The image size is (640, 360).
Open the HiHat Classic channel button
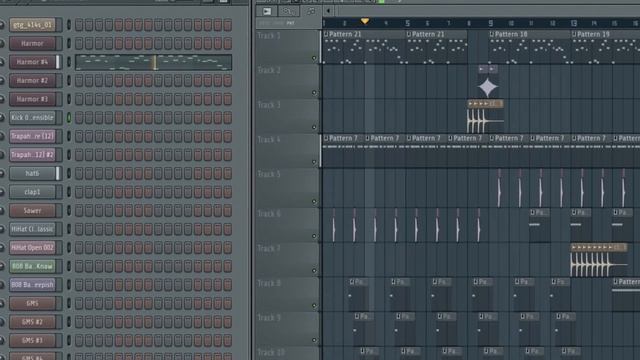[x=32, y=229]
